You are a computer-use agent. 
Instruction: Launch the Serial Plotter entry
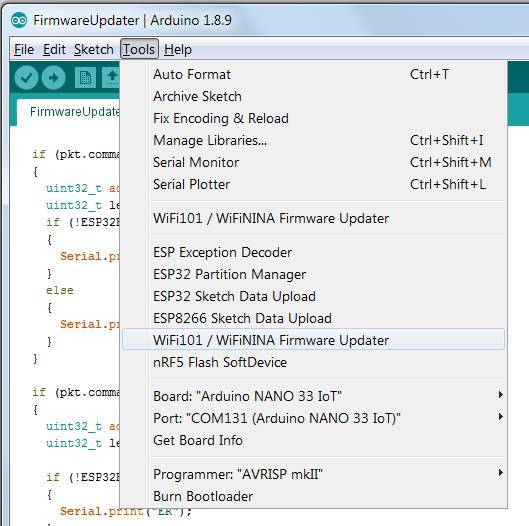[314, 184]
